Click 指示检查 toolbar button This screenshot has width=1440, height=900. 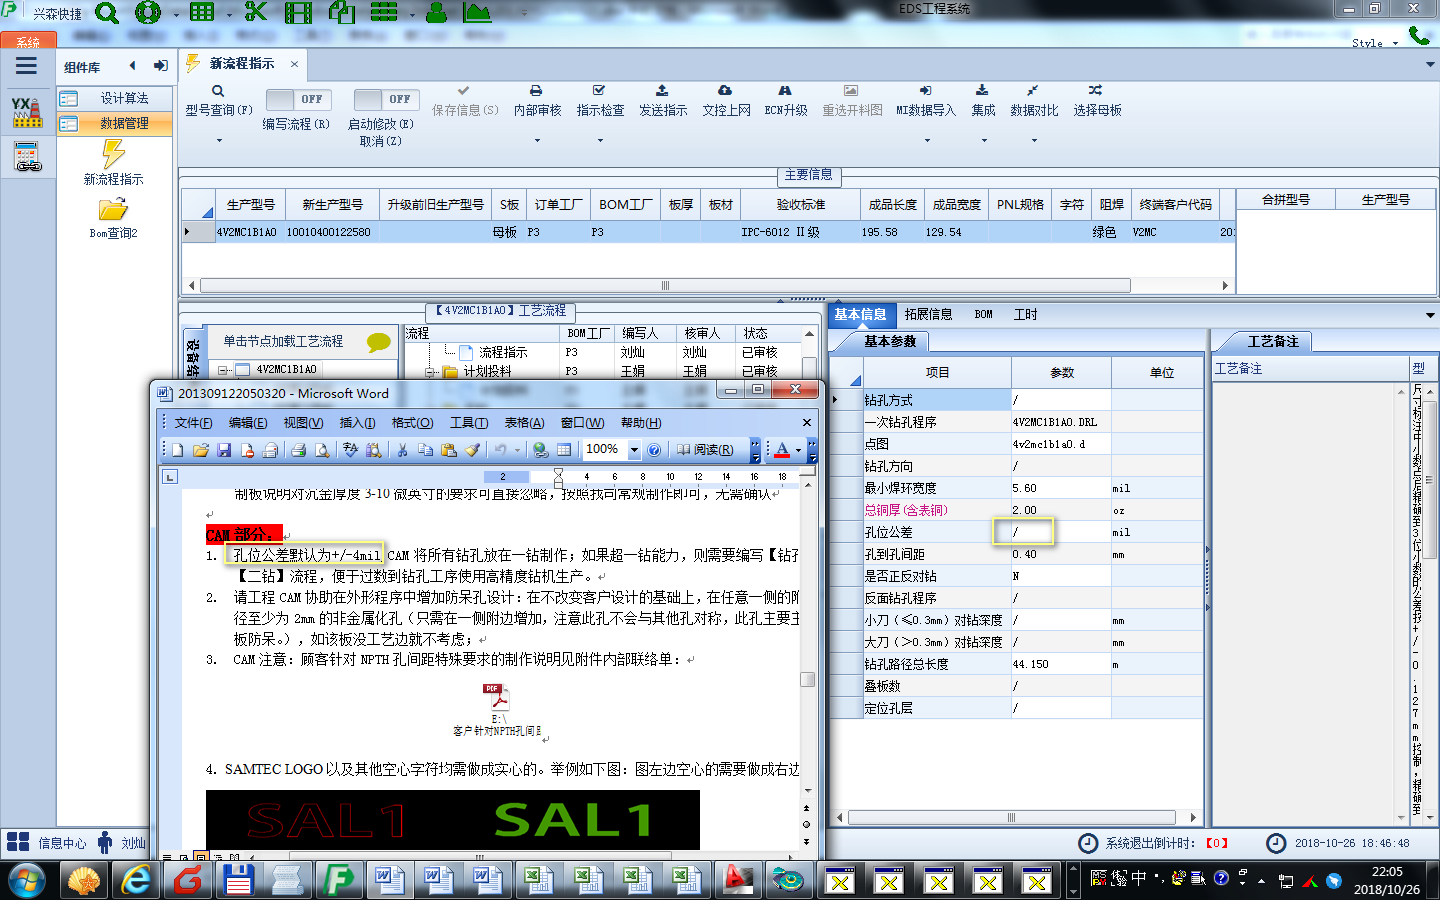[x=600, y=100]
